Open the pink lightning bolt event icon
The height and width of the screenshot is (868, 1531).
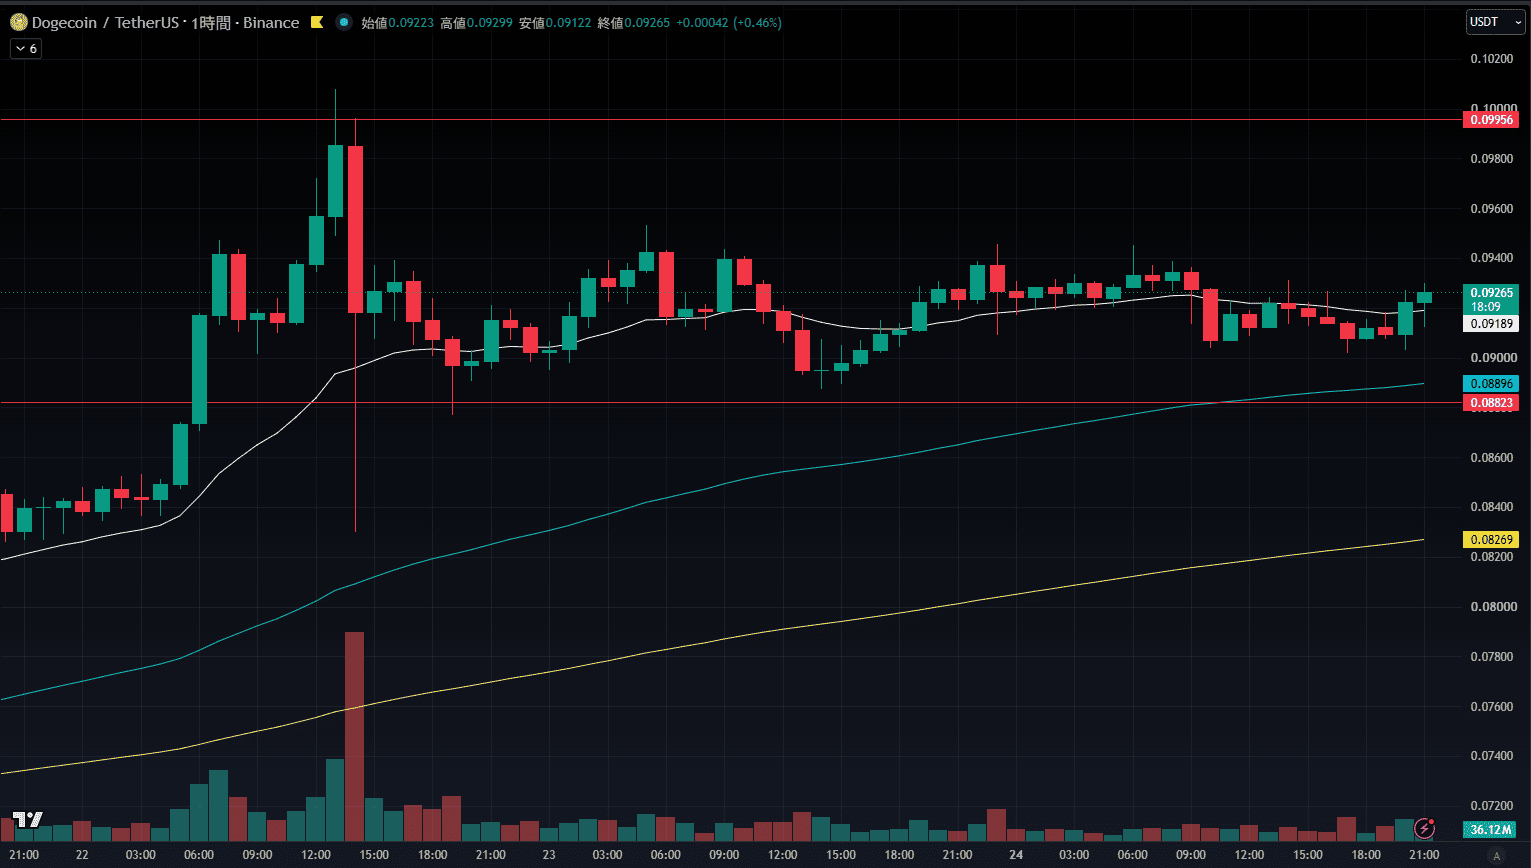[x=1425, y=829]
